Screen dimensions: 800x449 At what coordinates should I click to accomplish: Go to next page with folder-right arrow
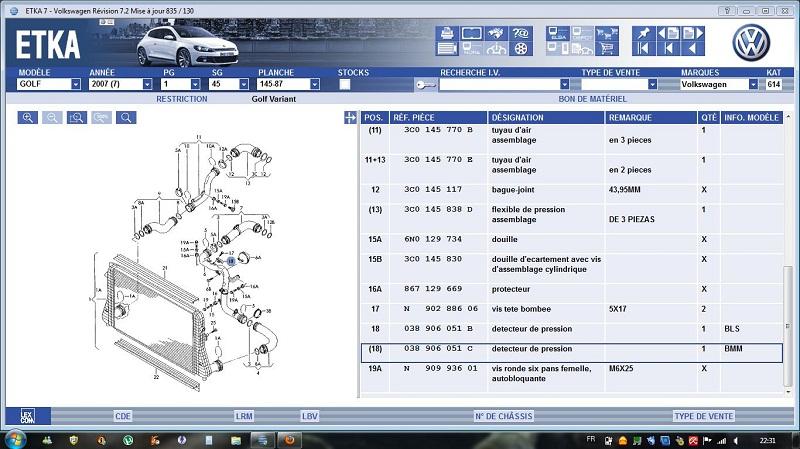tap(693, 33)
